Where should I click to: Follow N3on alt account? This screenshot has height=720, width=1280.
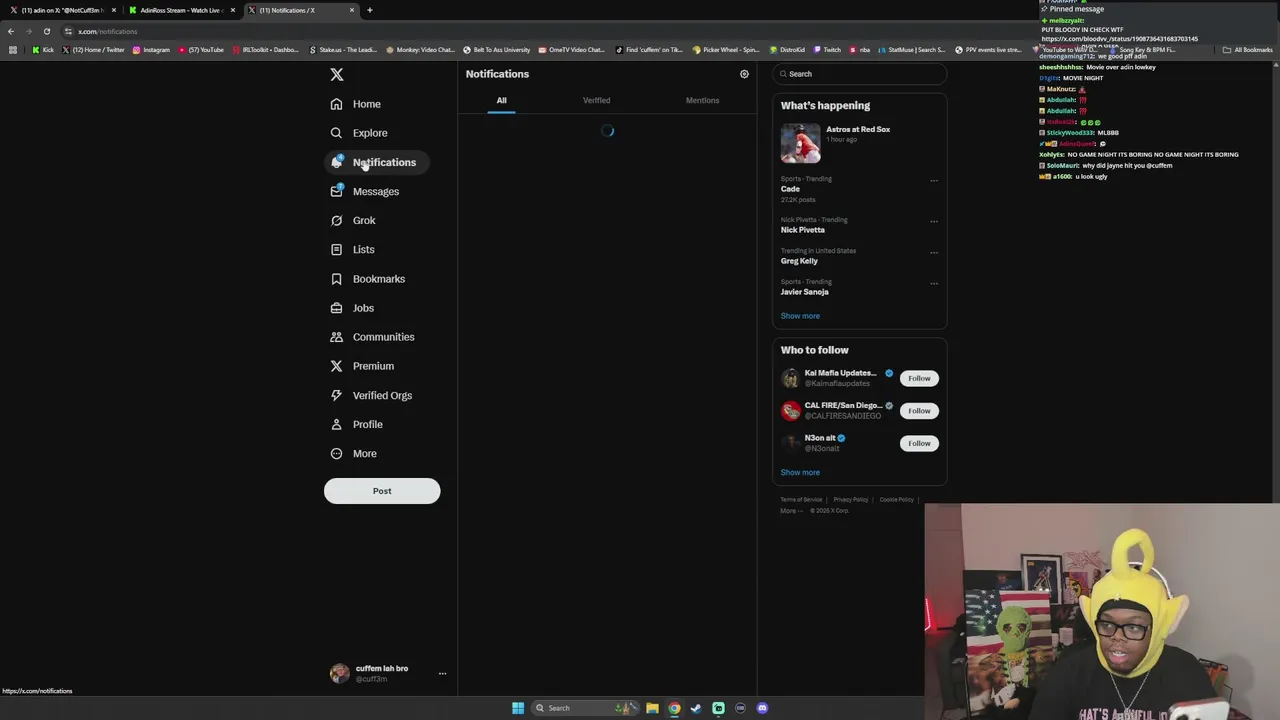click(919, 443)
